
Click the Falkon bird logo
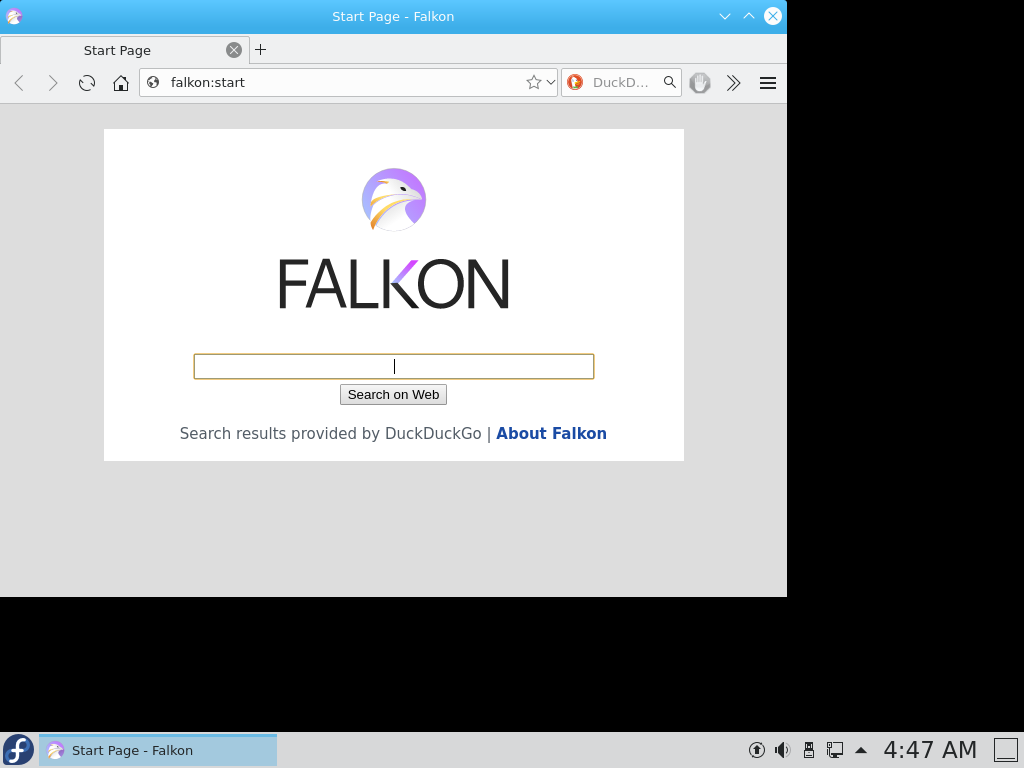click(394, 200)
